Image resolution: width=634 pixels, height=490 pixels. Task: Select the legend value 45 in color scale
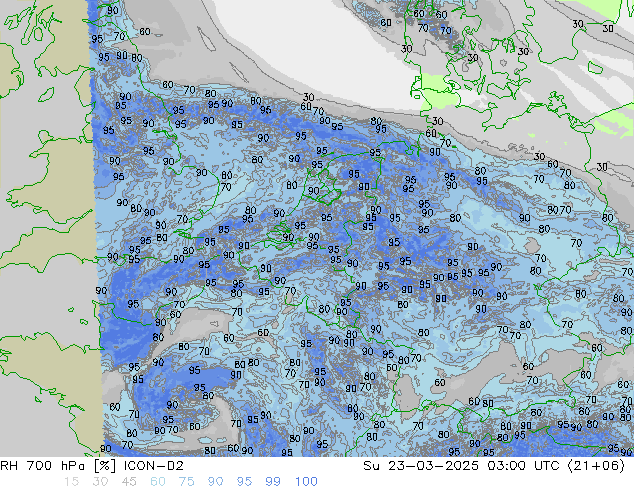click(x=129, y=482)
